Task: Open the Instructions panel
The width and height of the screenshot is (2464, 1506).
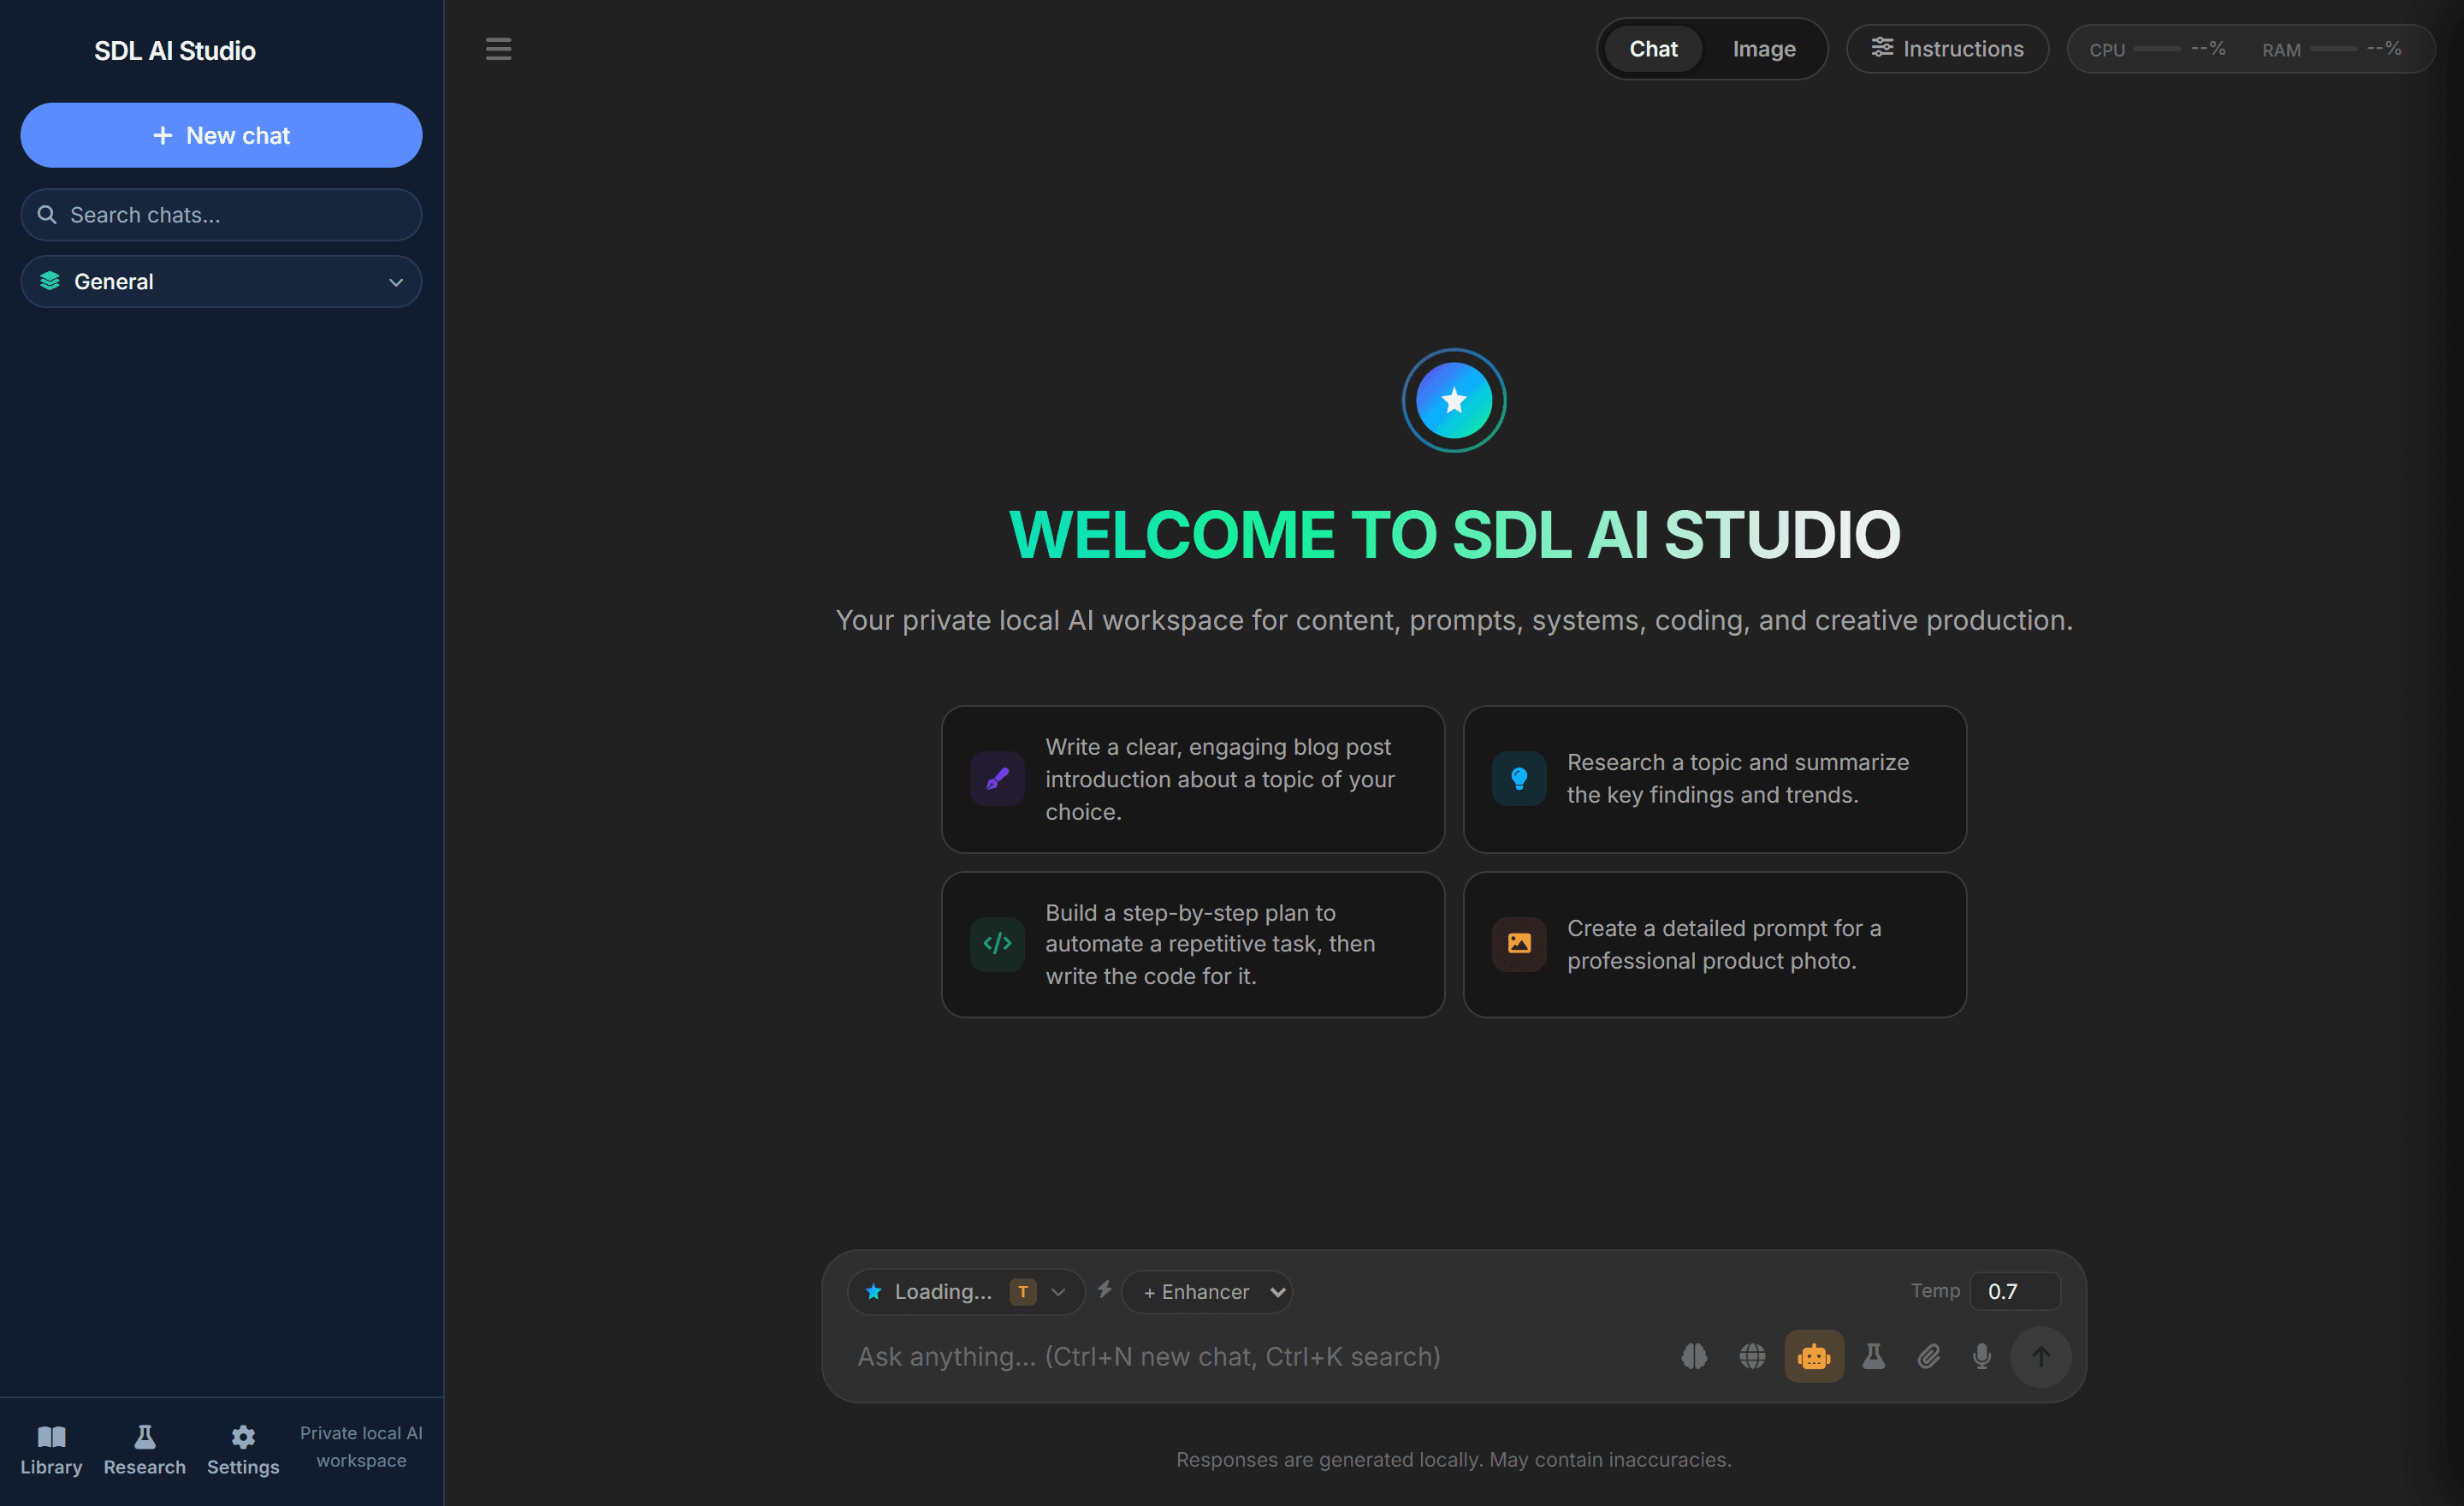Action: point(1947,49)
